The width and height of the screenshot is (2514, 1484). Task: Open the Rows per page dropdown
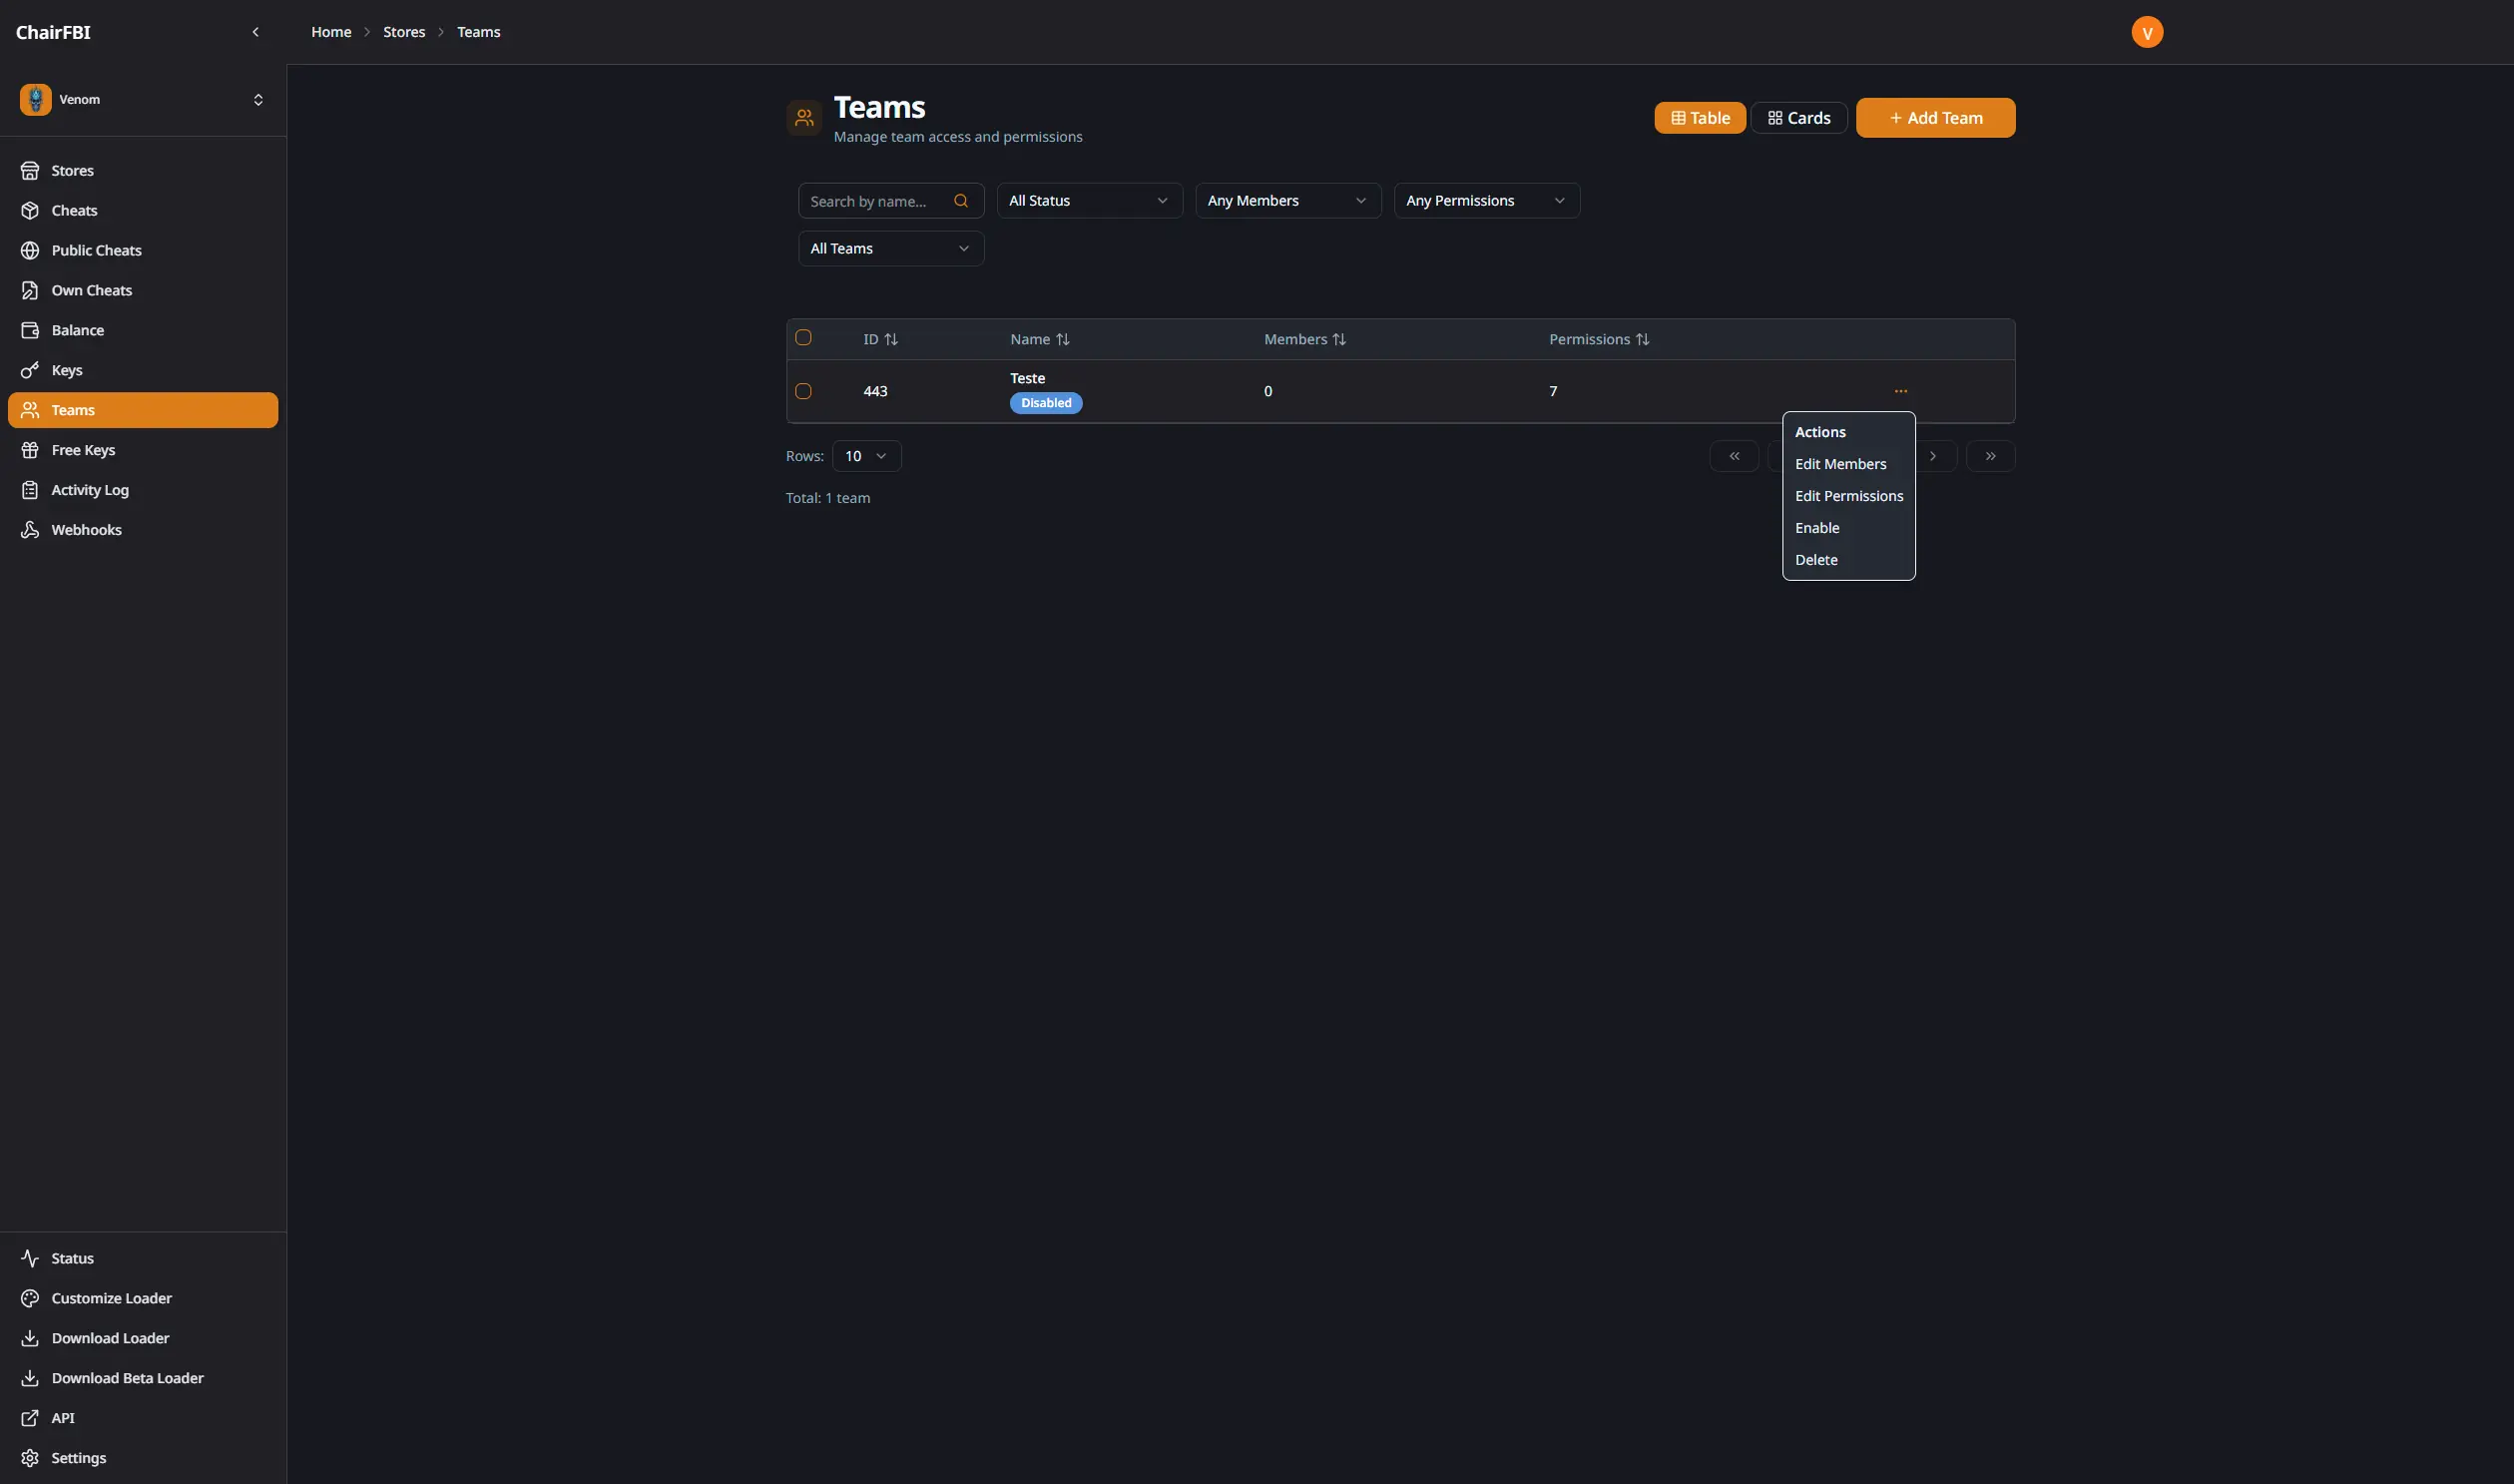pyautogui.click(x=865, y=455)
